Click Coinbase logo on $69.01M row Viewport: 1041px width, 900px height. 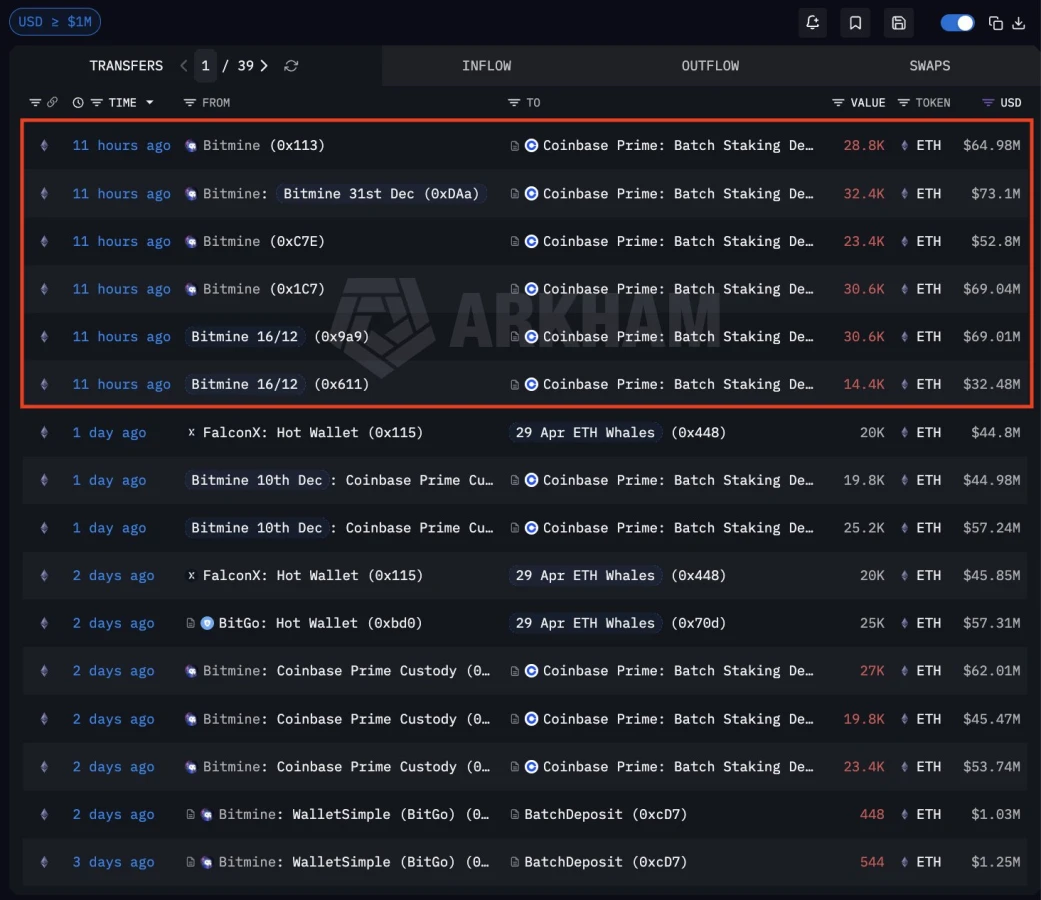coord(531,337)
